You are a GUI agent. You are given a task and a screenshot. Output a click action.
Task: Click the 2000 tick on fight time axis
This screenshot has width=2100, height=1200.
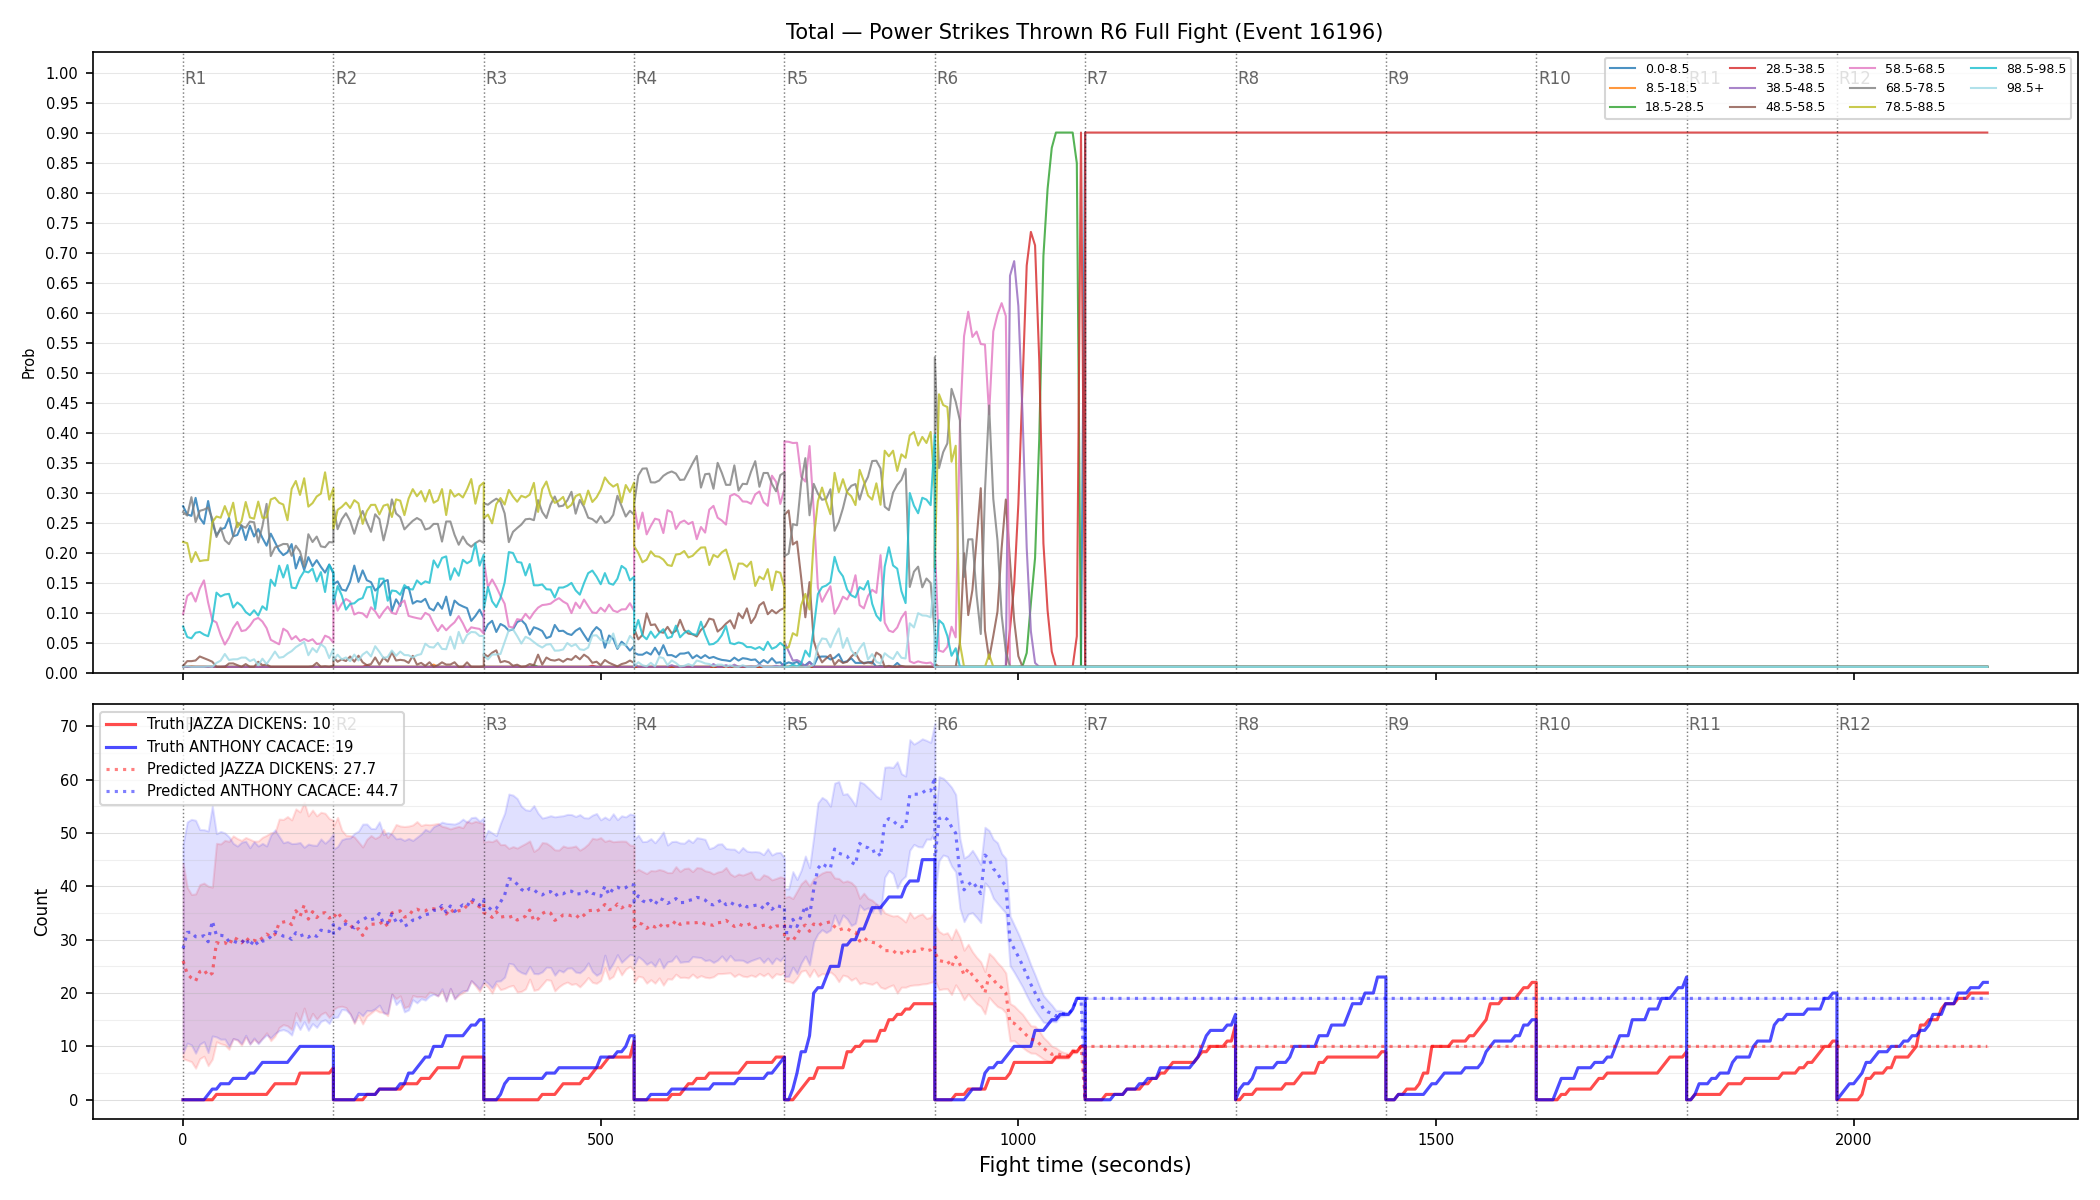click(1854, 1139)
